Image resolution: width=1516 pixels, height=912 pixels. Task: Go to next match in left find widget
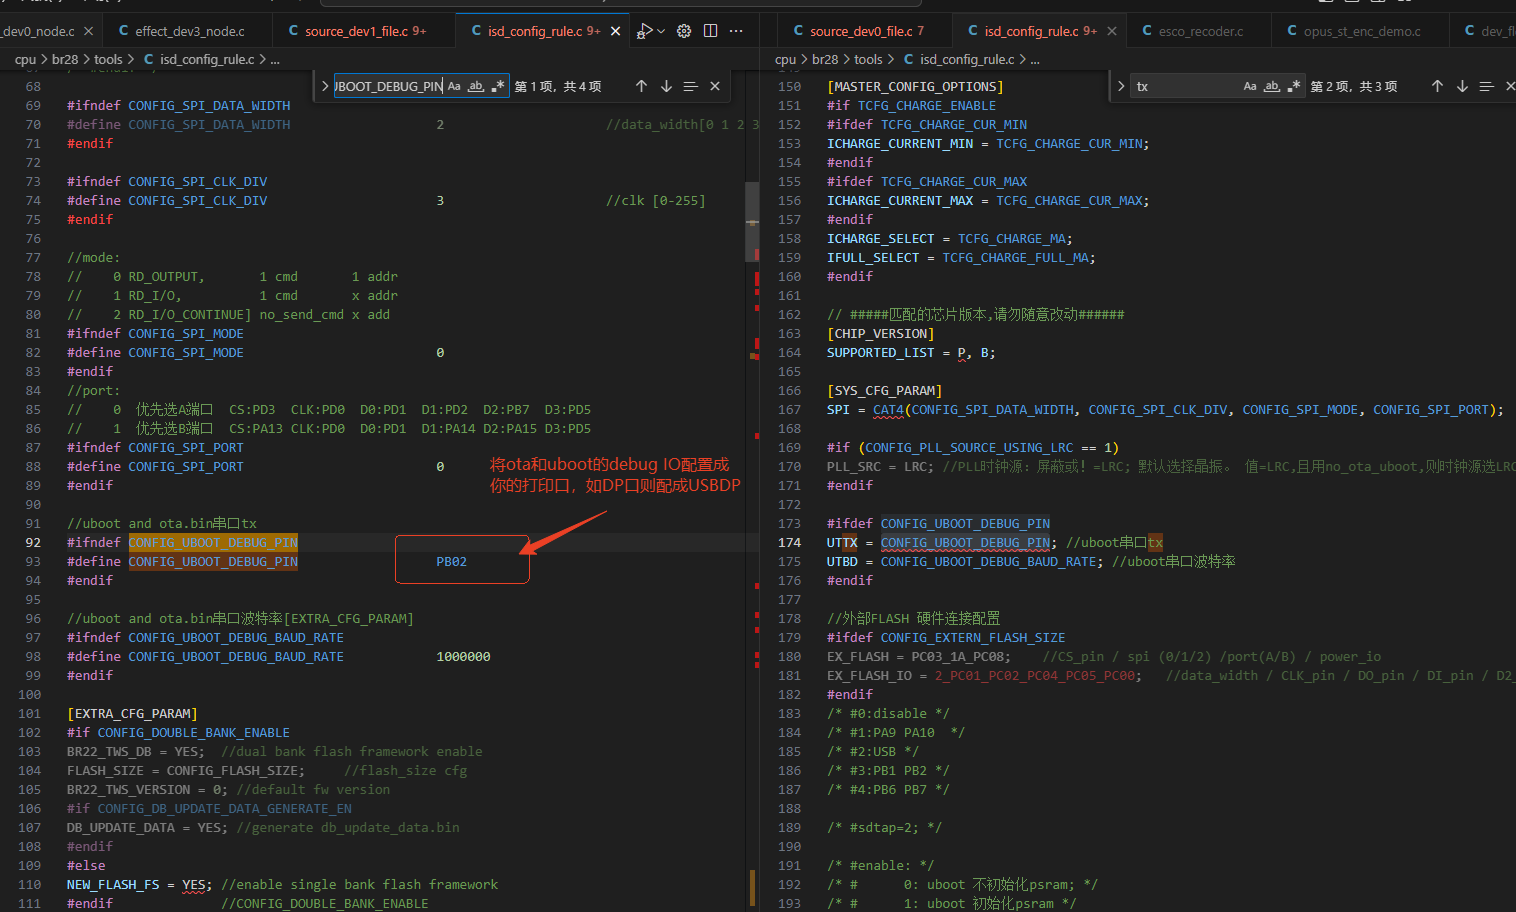(666, 86)
